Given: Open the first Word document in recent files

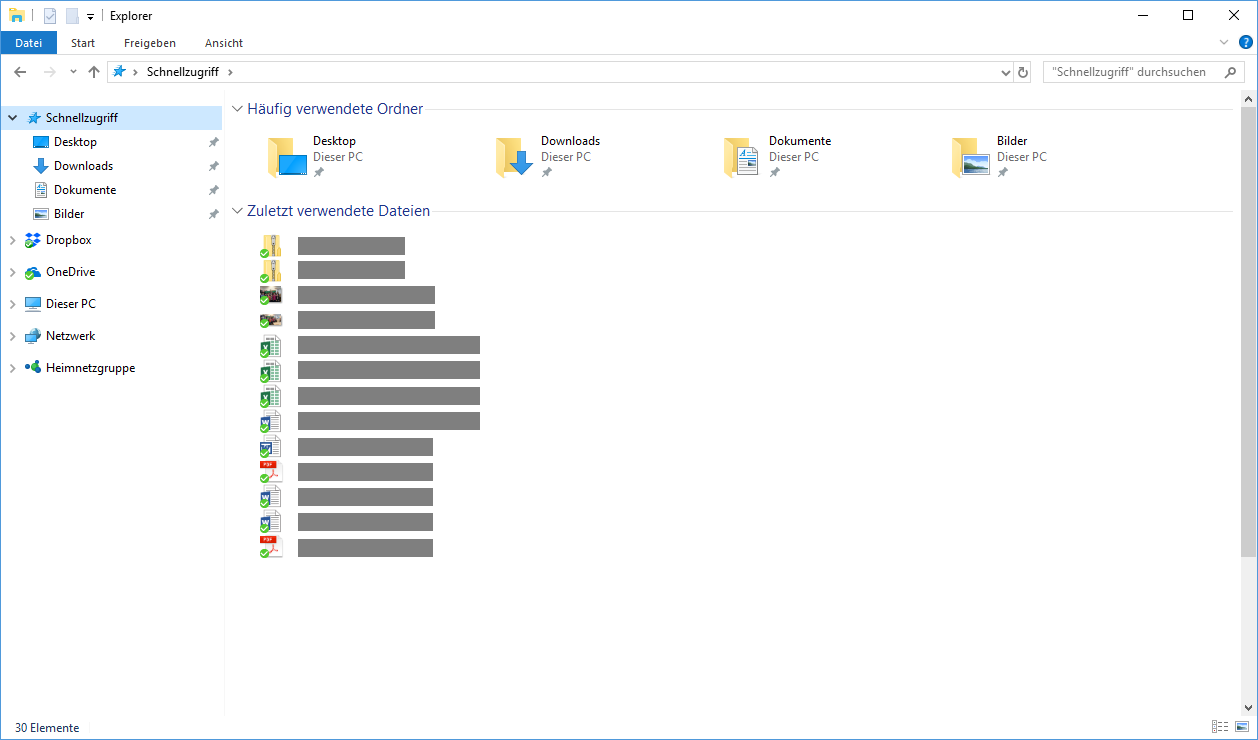Looking at the screenshot, I should tap(388, 421).
